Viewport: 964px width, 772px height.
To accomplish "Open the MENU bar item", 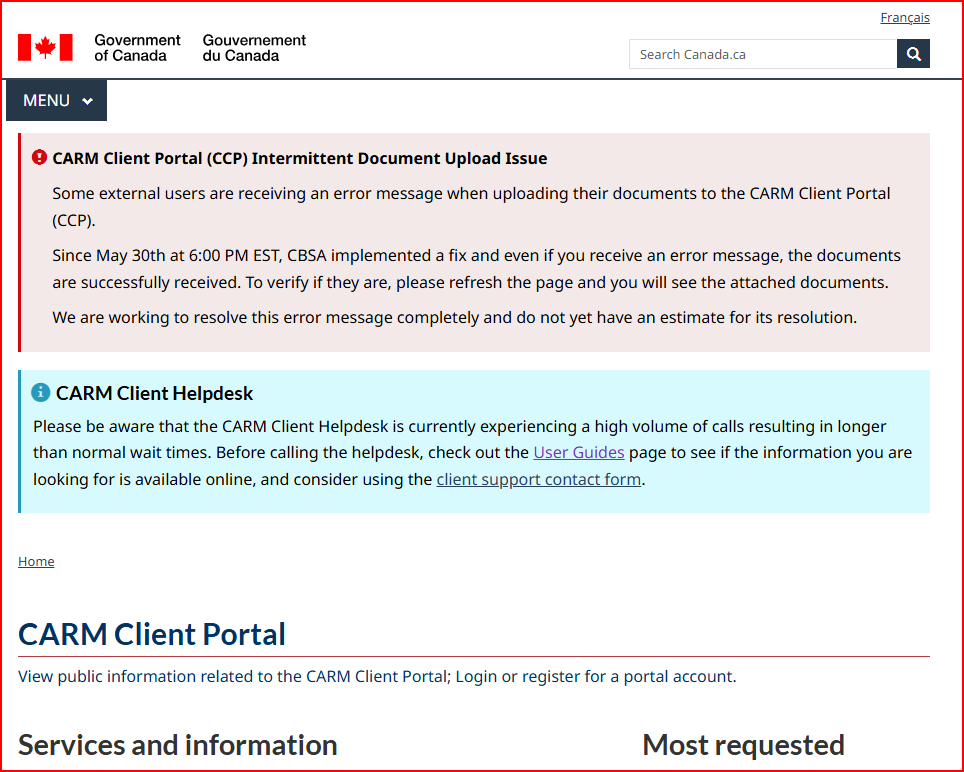I will tap(45, 100).
